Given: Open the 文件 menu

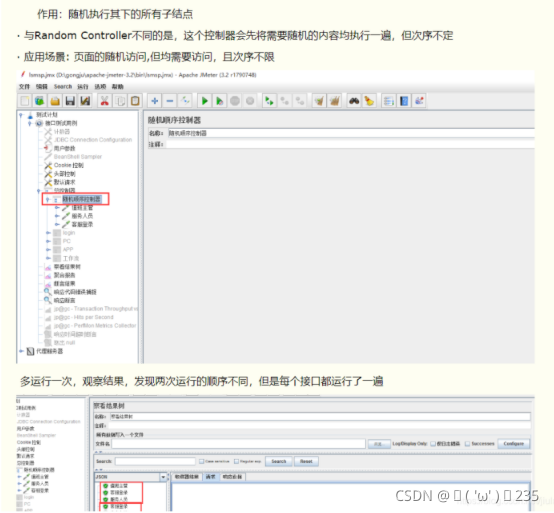Looking at the screenshot, I should (24, 87).
